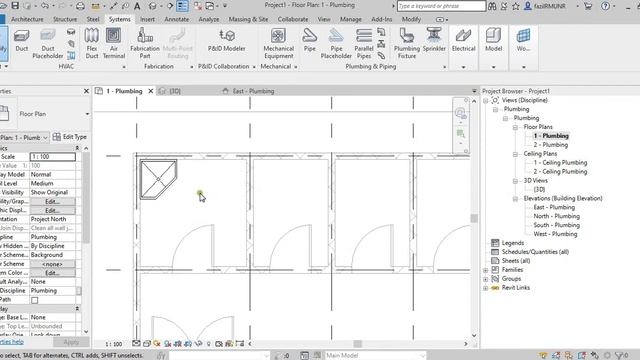Click the 1 : 100 scale in view control bar
This screenshot has width=640, height=360.
click(113, 344)
